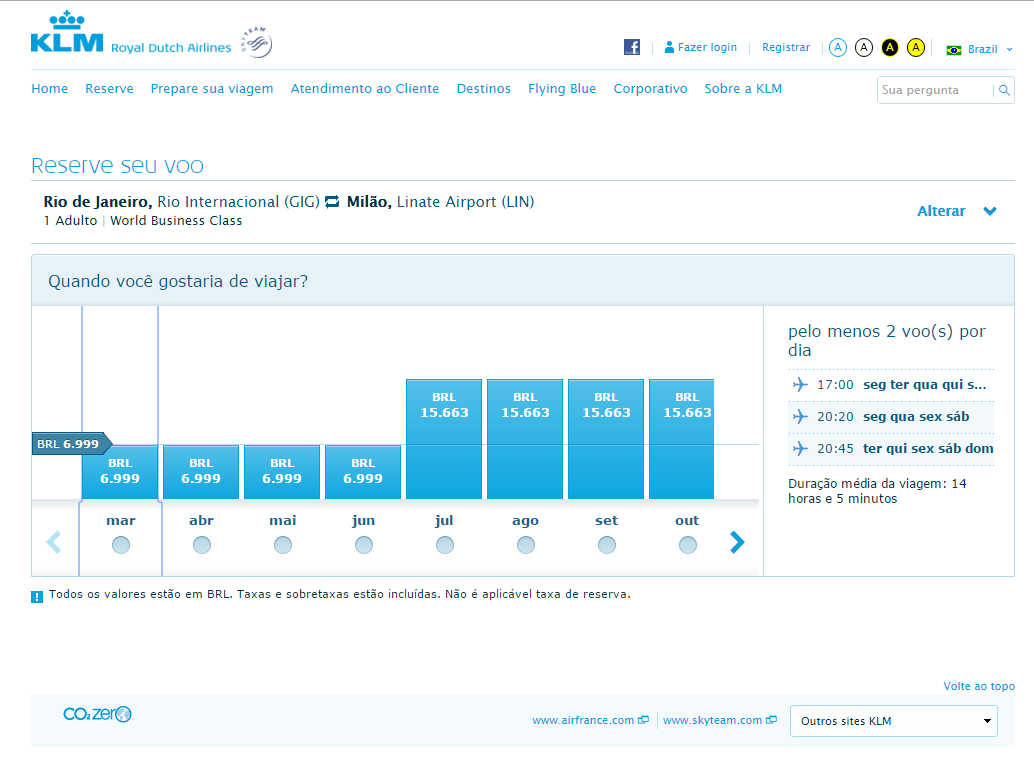Open the Flying Blue menu

click(562, 88)
